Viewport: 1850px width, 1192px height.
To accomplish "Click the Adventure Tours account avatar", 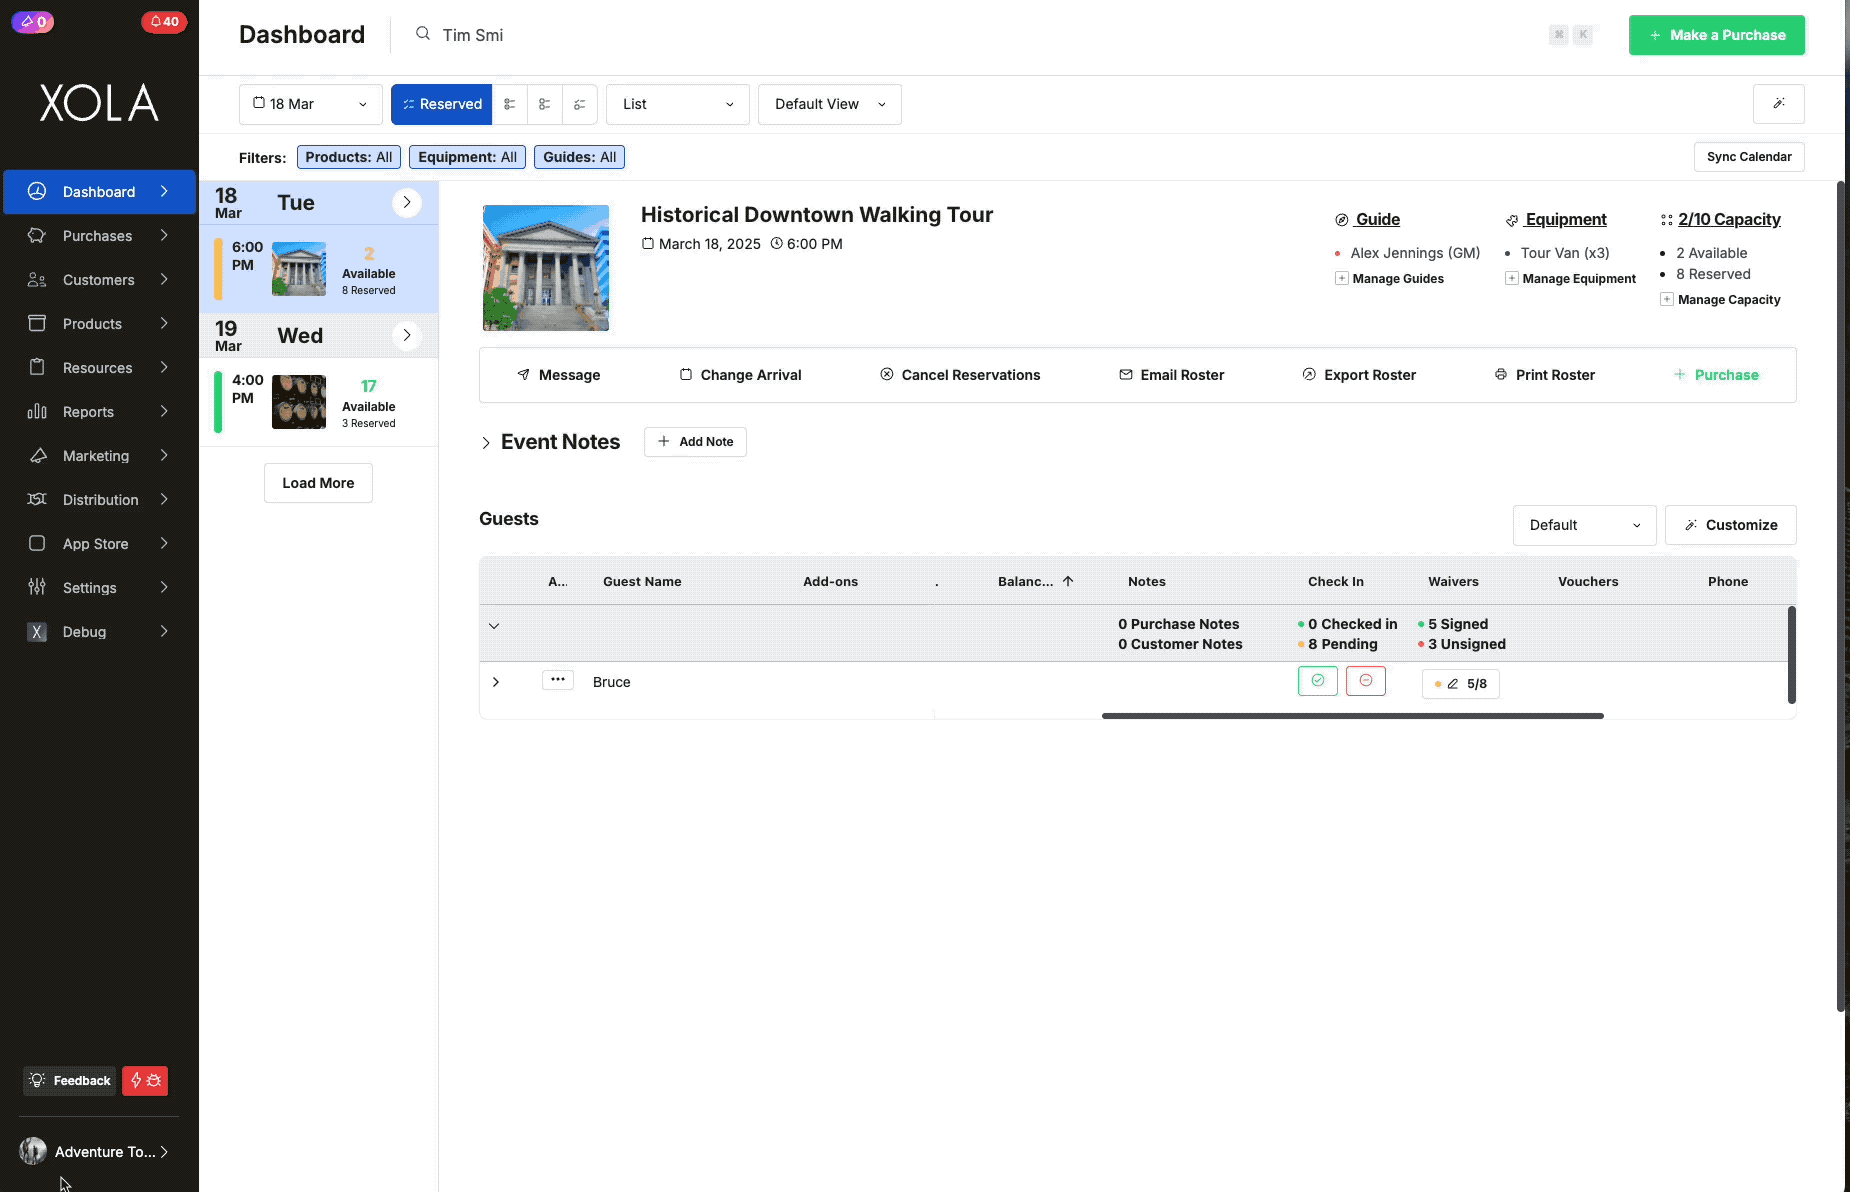I will 33,1151.
